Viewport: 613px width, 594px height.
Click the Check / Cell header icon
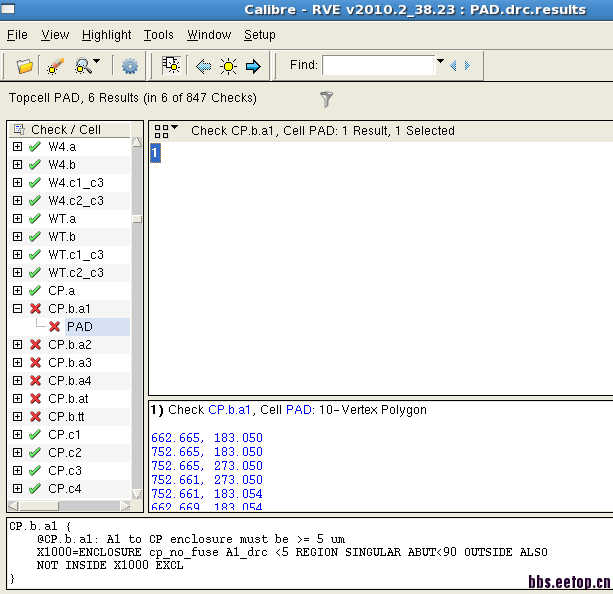click(19, 129)
